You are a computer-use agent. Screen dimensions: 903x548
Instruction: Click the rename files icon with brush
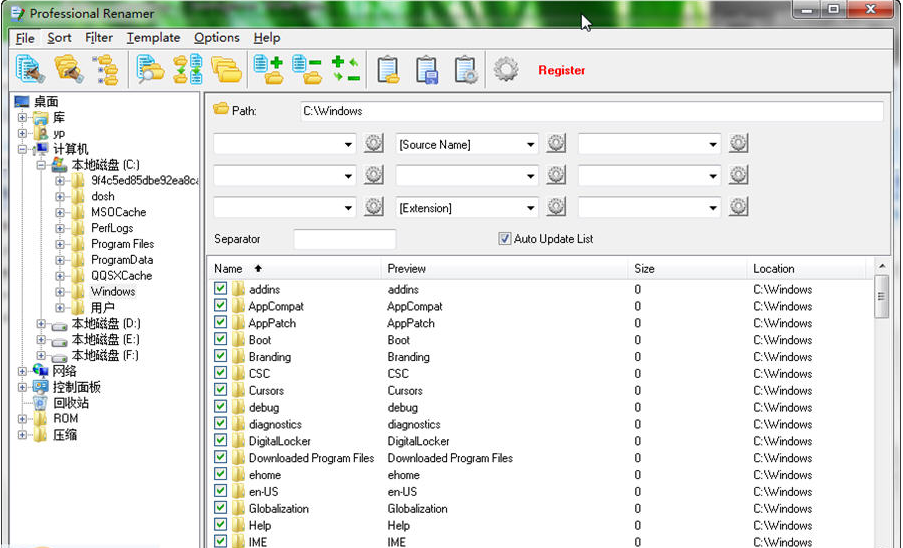point(29,69)
